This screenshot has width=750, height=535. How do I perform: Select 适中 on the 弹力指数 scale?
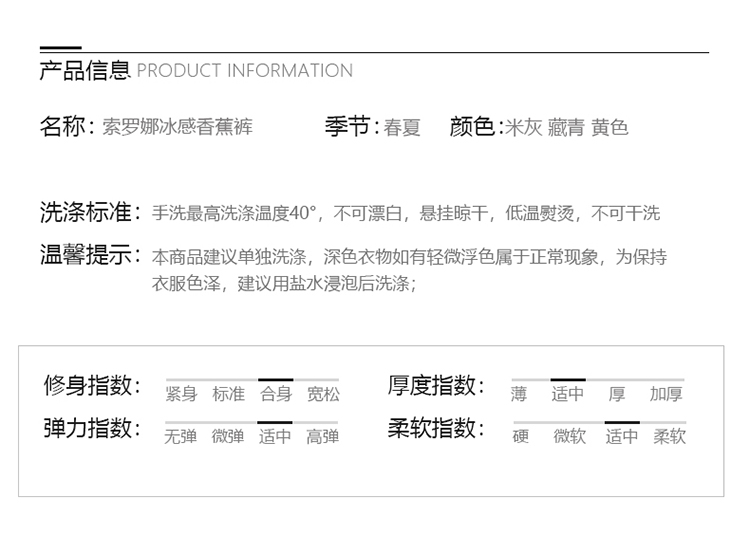tap(275, 437)
